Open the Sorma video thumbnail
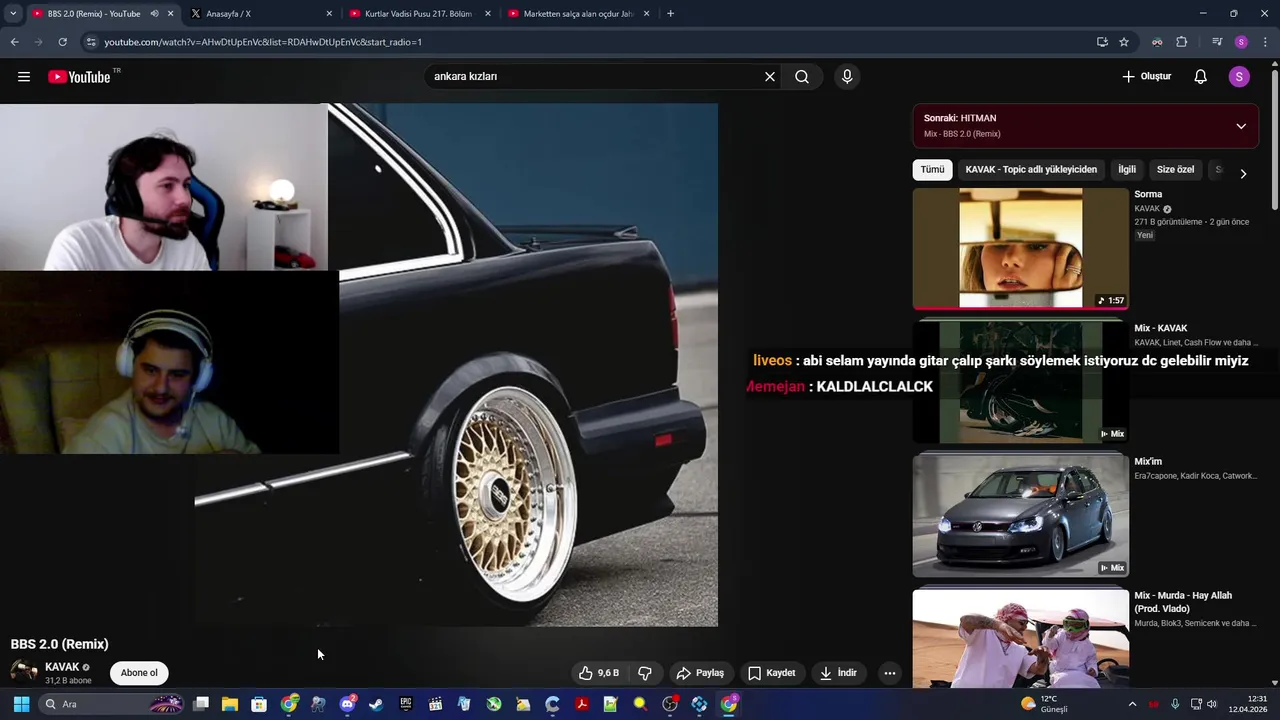 click(1020, 248)
